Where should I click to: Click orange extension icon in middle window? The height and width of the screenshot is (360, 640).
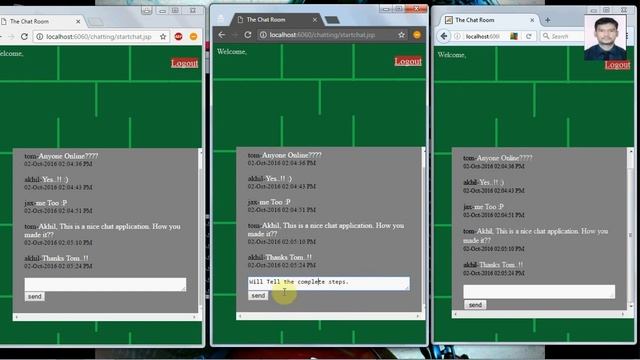coord(417,35)
